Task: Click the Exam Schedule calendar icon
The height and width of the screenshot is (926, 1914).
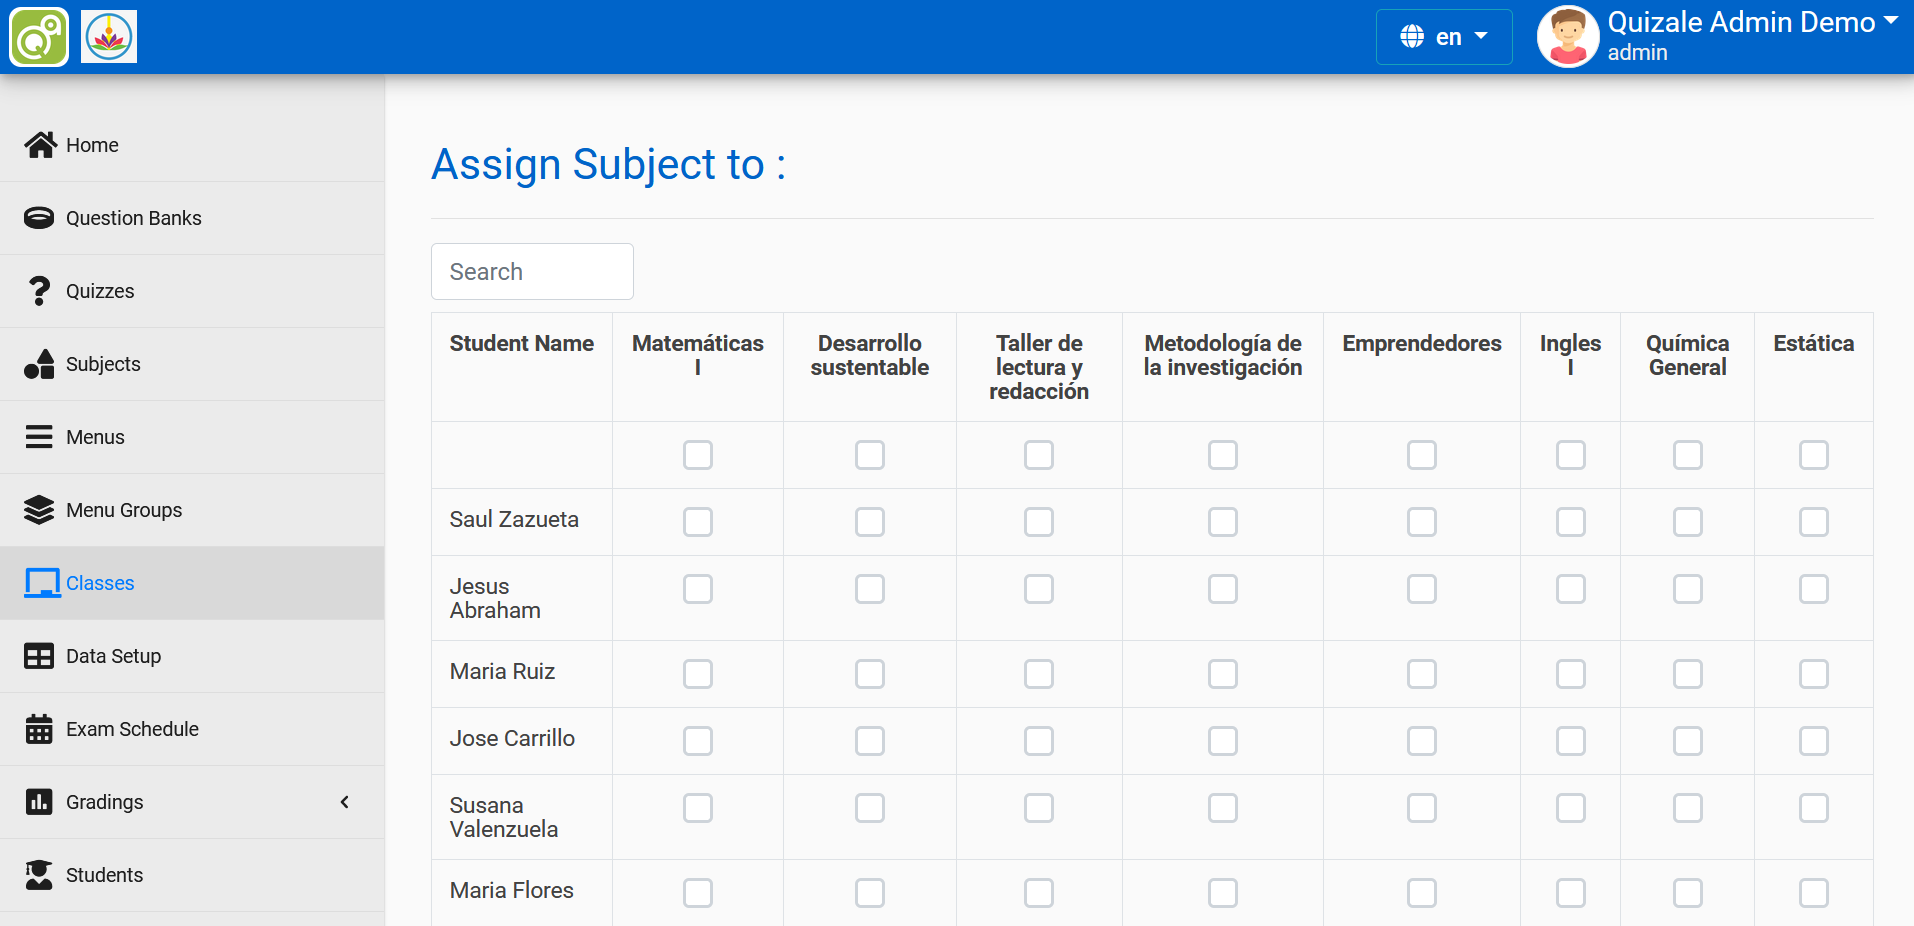Action: [x=39, y=729]
